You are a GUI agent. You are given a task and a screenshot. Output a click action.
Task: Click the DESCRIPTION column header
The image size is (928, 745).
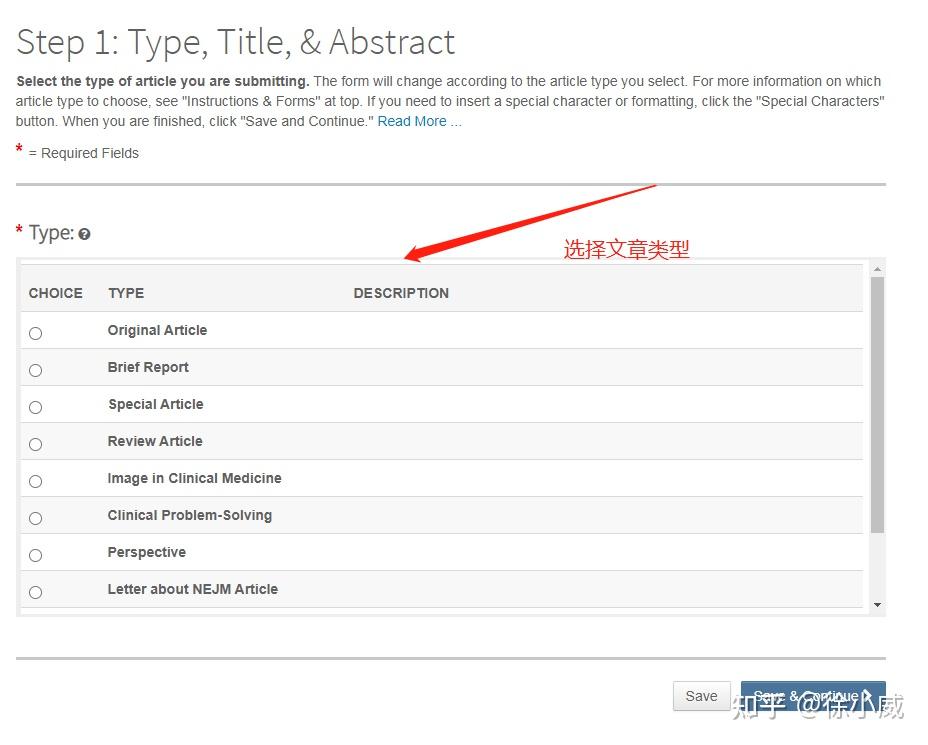401,293
